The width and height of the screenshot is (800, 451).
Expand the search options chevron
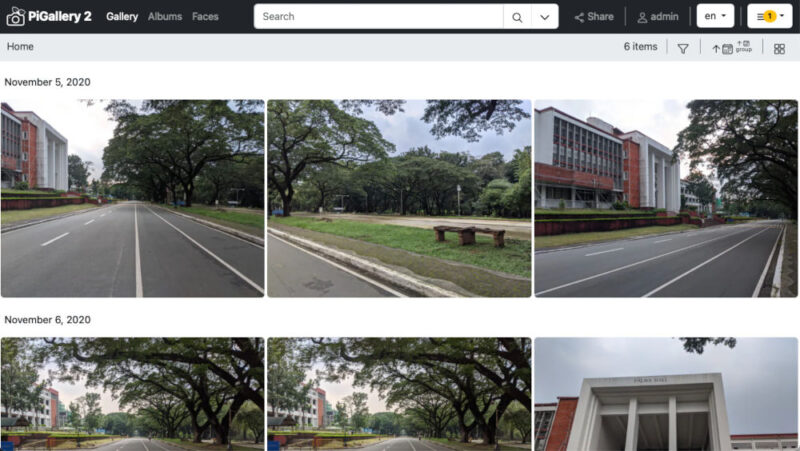[545, 16]
